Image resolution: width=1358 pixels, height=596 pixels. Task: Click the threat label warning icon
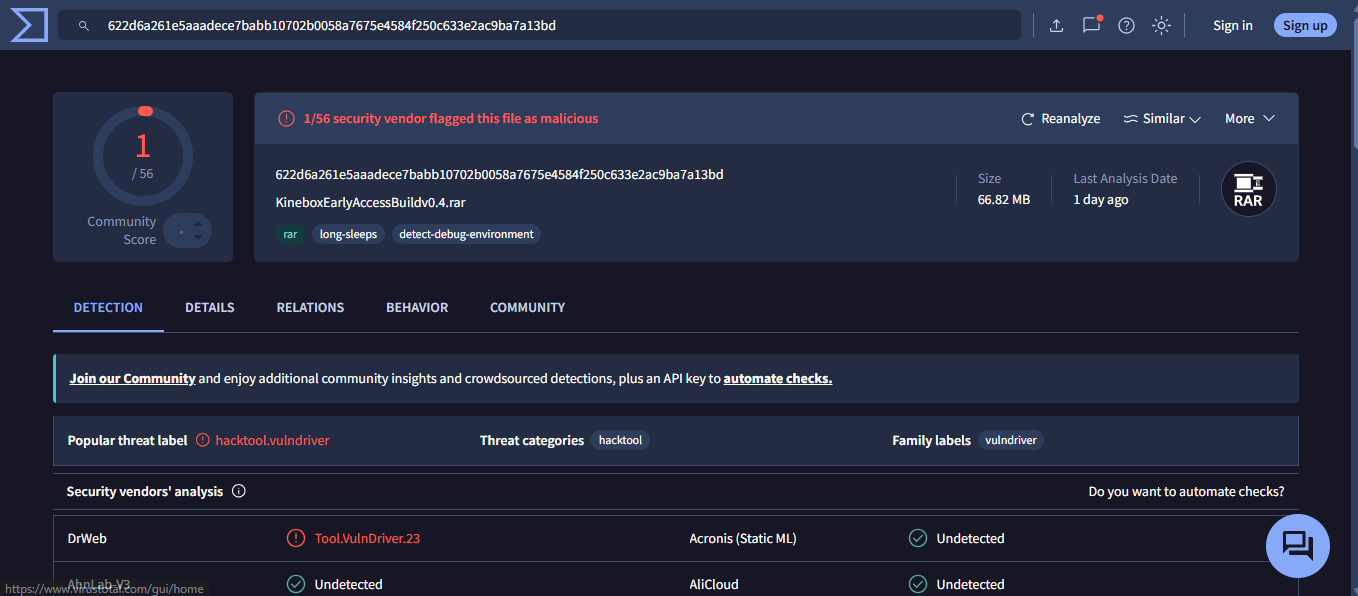click(x=203, y=440)
